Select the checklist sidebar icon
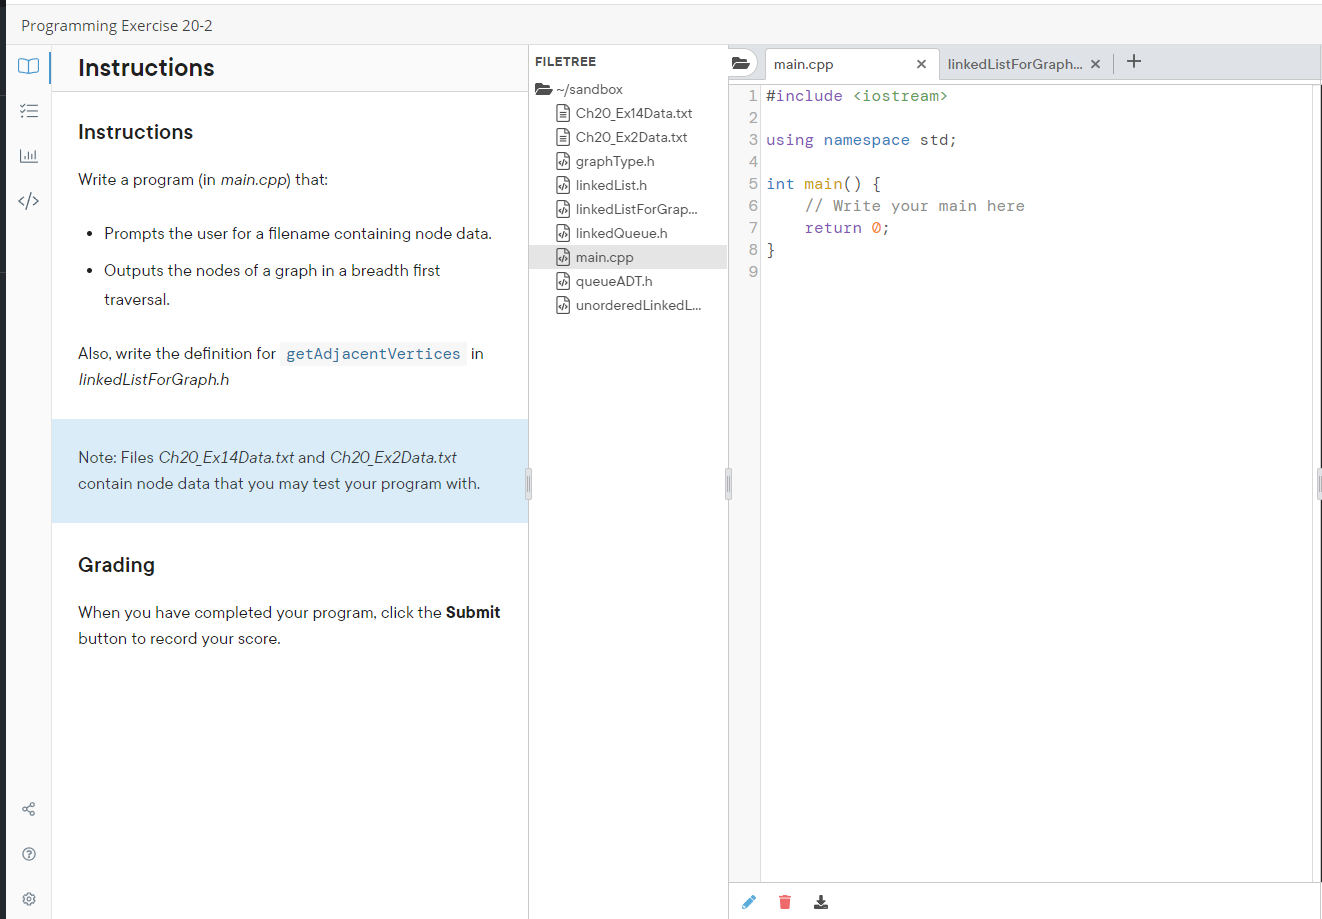 [x=28, y=110]
